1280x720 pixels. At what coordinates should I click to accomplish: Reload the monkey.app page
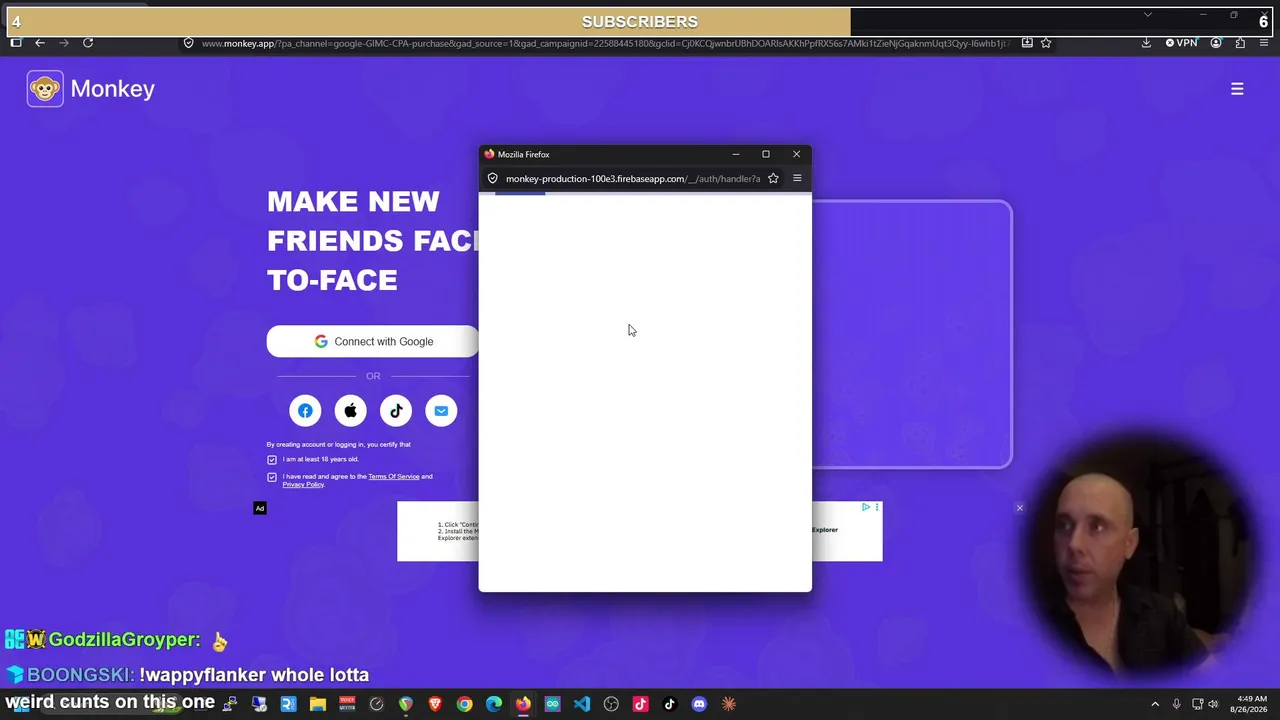click(x=88, y=43)
